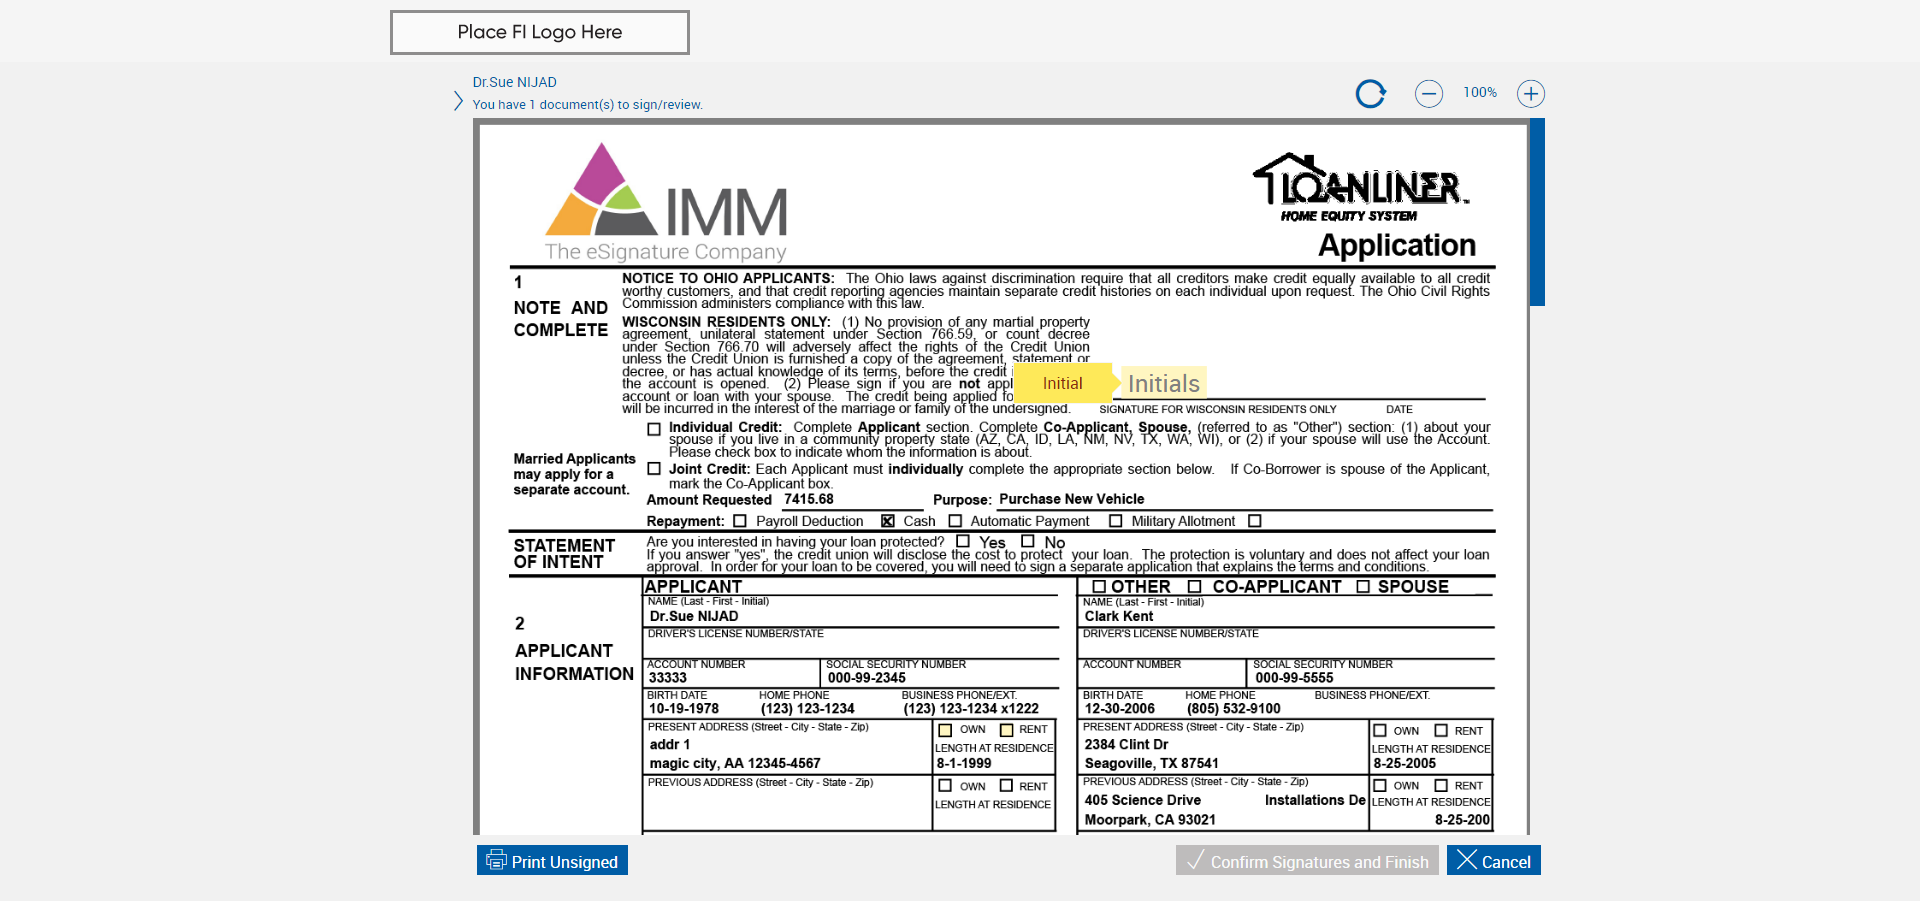The height and width of the screenshot is (901, 1920).
Task: Click the address line 2384 Clint Dr
Action: (x=1127, y=744)
